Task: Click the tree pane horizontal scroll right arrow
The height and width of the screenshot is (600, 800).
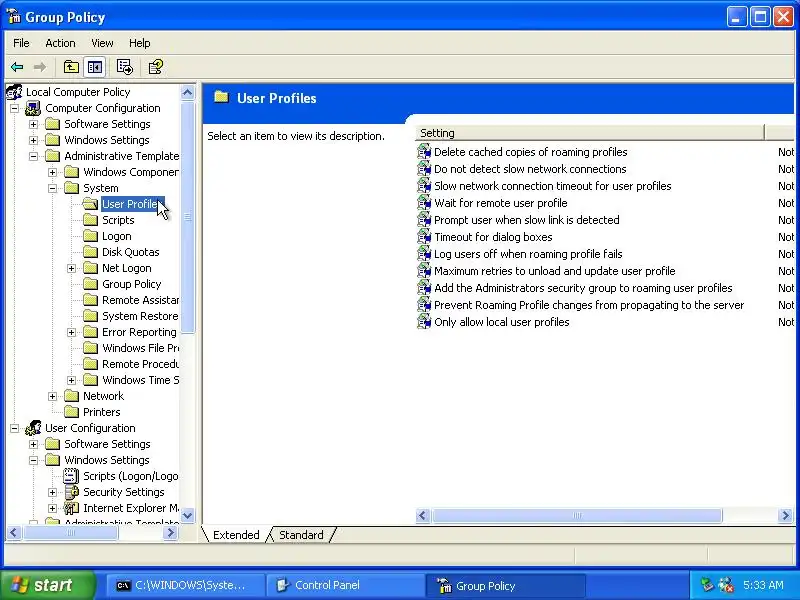Action: point(170,533)
